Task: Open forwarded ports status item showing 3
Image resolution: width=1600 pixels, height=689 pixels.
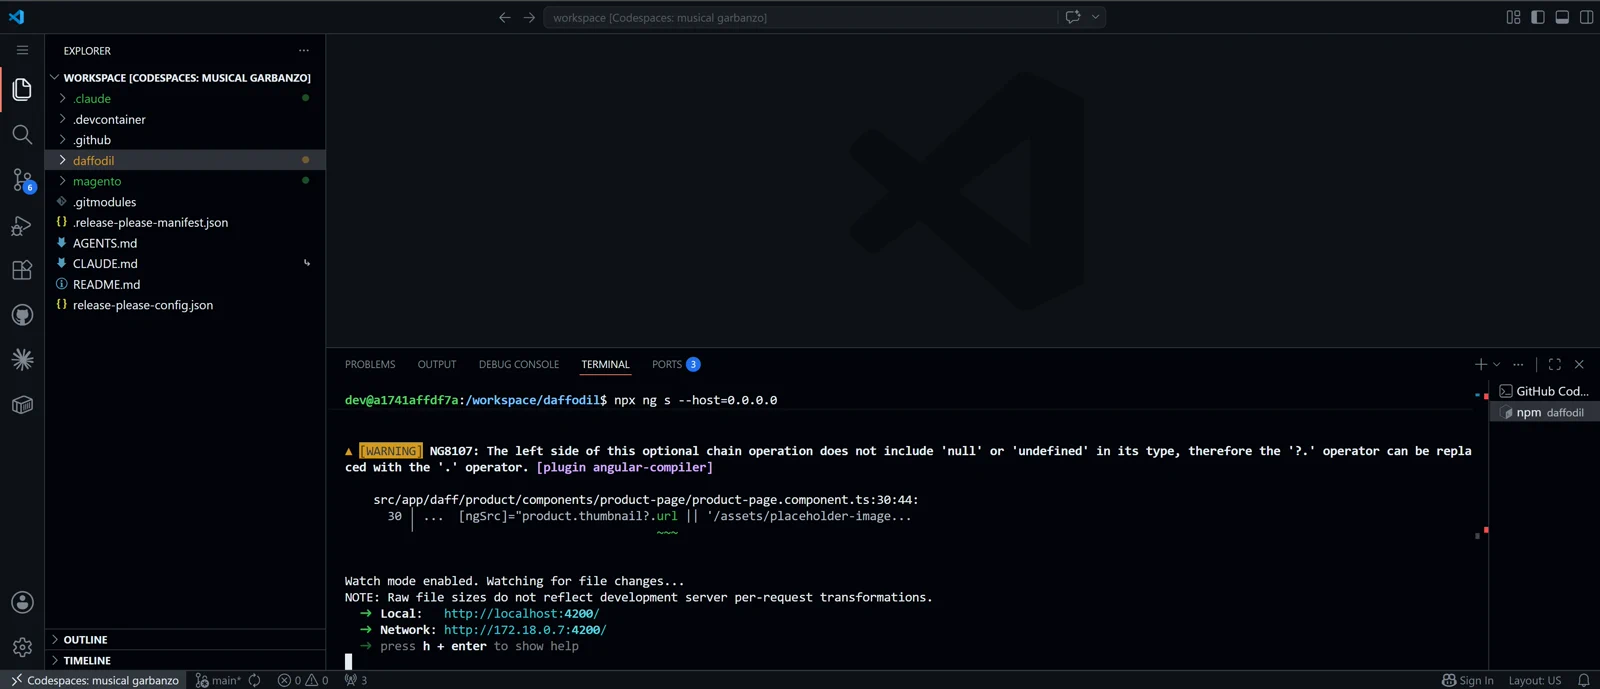Action: [356, 680]
